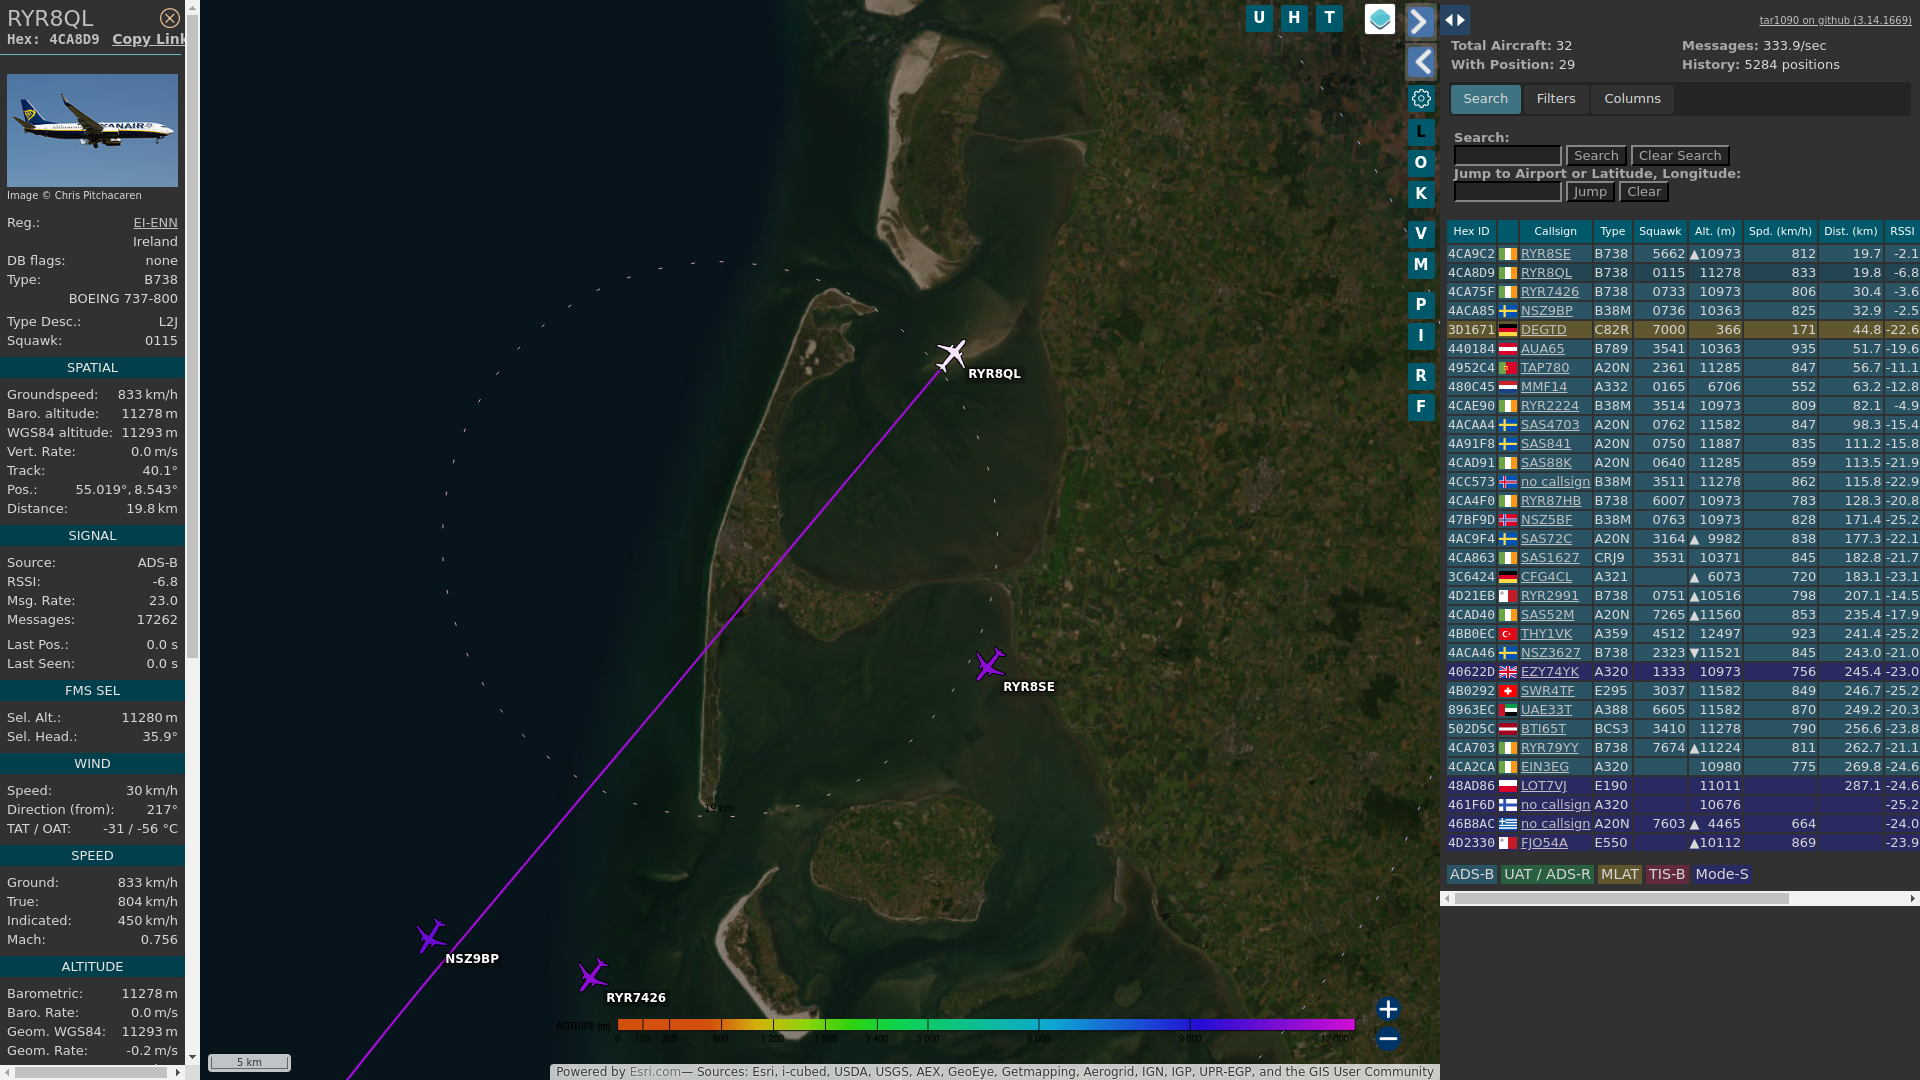Select callsign RYR8SE in table
Image resolution: width=1920 pixels, height=1080 pixels.
[1545, 254]
